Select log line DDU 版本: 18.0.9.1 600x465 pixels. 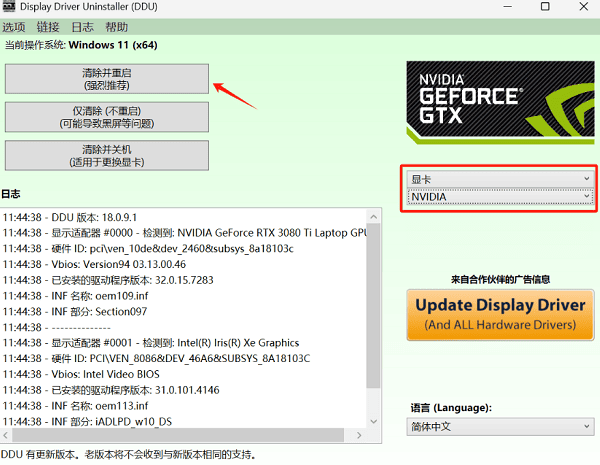(x=70, y=217)
